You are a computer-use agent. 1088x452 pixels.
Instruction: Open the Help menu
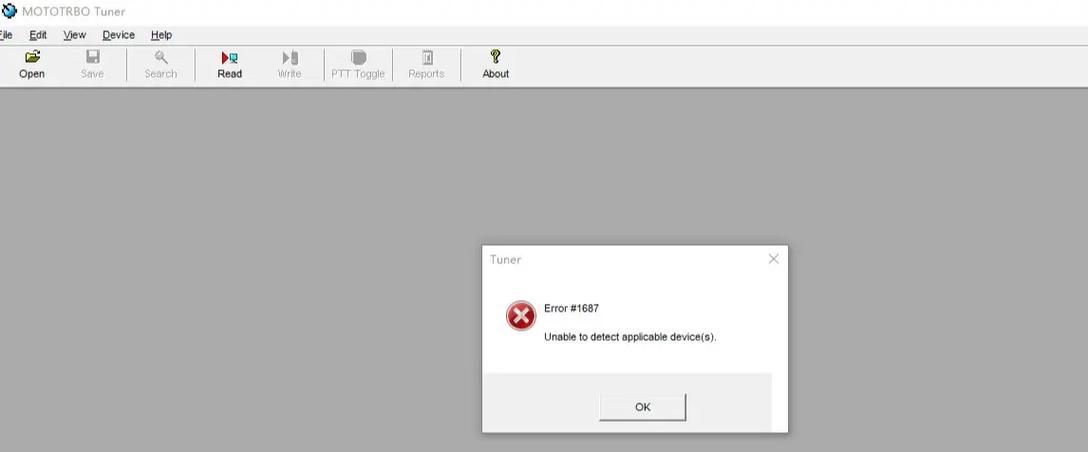coord(161,35)
